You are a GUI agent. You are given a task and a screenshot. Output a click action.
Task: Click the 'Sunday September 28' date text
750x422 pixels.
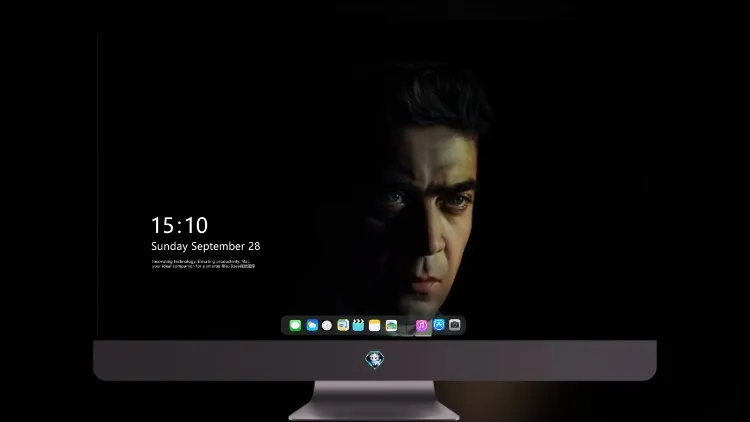click(206, 246)
